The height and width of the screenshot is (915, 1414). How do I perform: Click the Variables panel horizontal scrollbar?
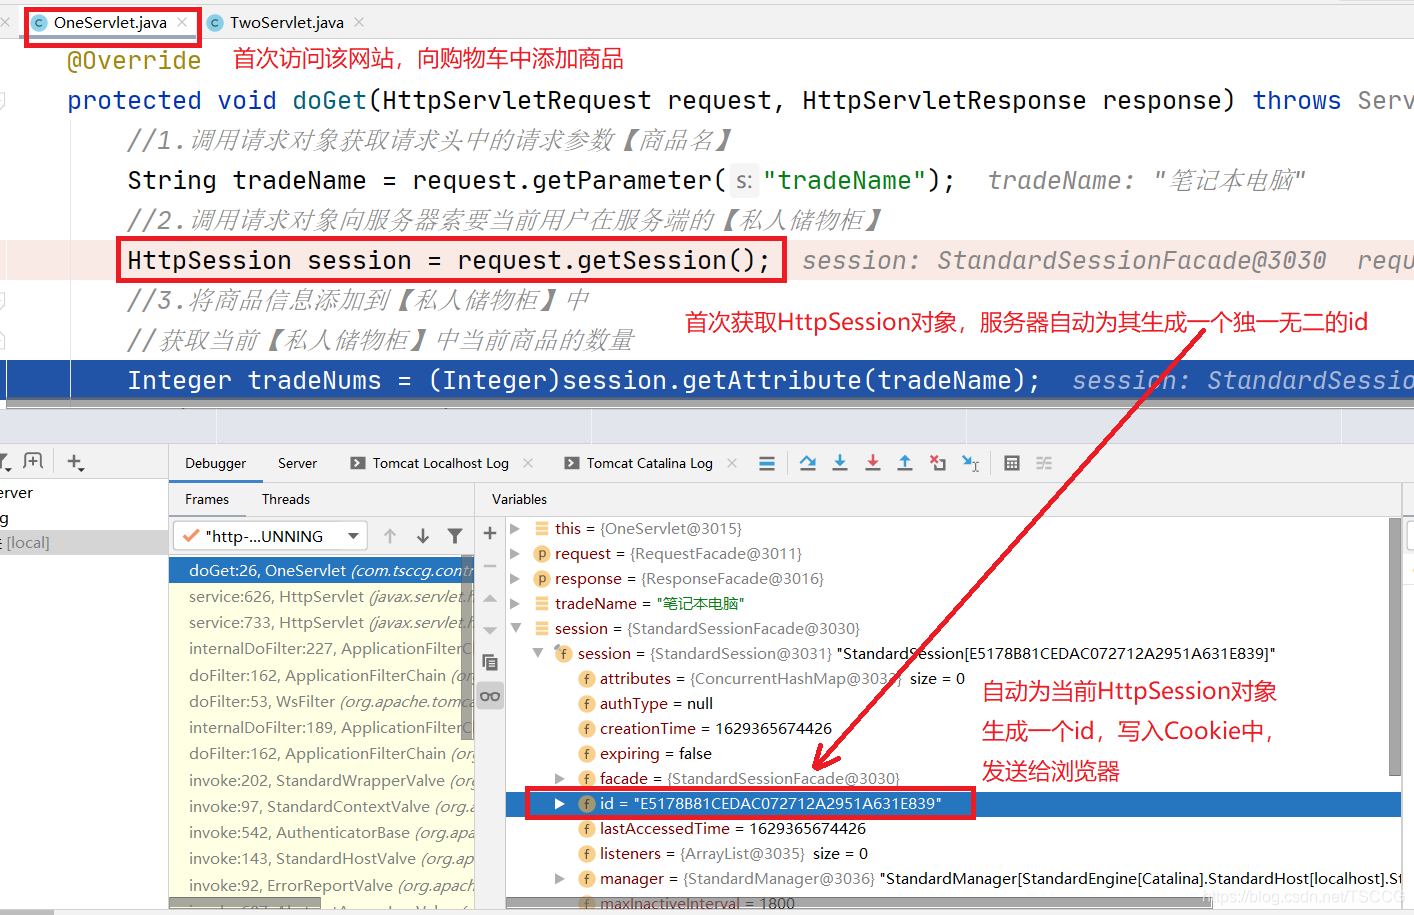(x=857, y=903)
